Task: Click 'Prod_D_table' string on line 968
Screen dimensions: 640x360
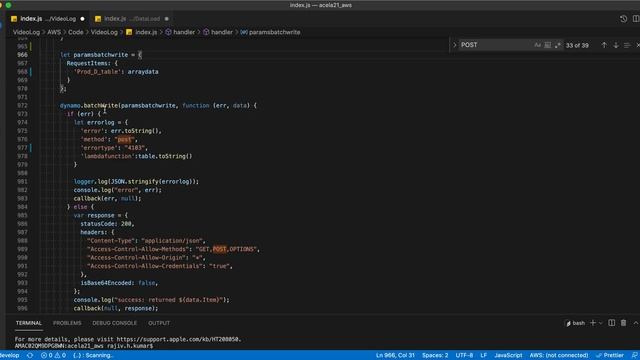Action: (x=97, y=72)
